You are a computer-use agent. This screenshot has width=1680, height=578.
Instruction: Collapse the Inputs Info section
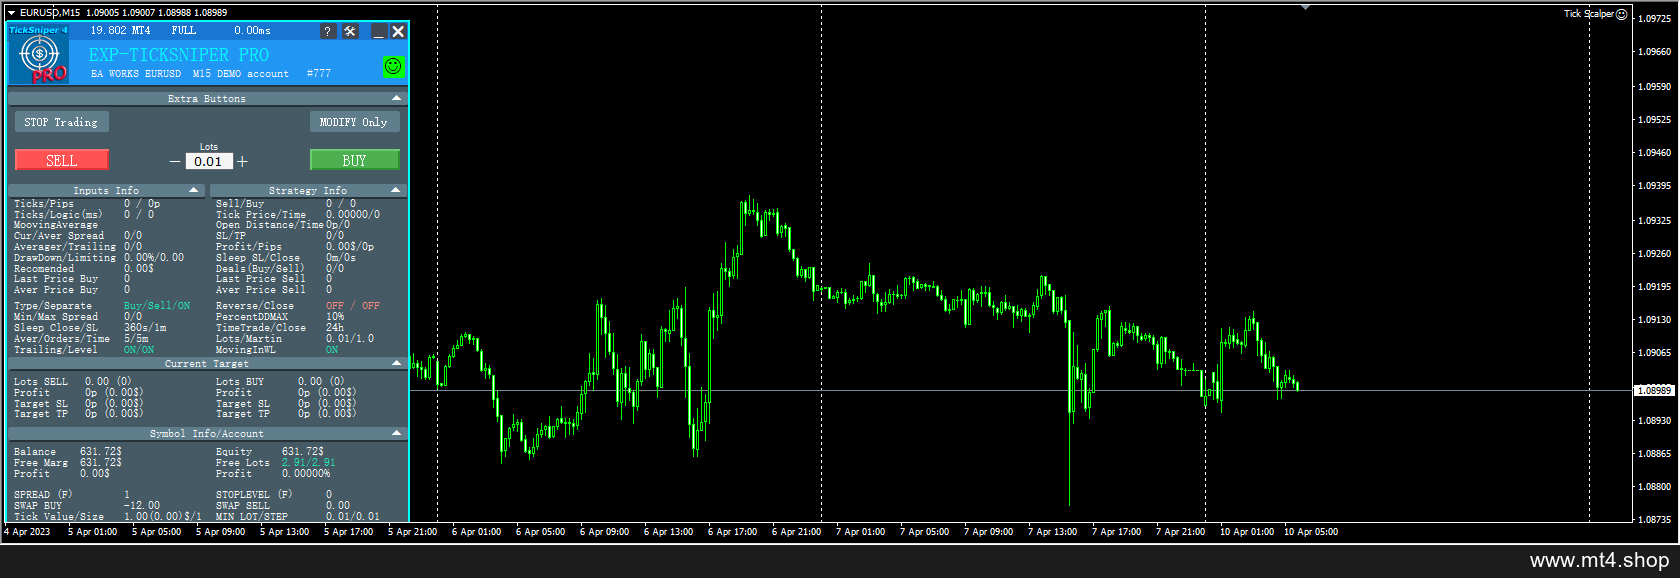(194, 190)
